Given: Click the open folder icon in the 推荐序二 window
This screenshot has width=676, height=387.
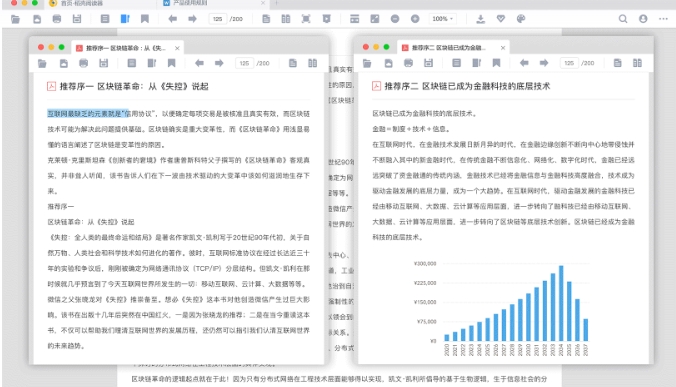Looking at the screenshot, I should coord(367,63).
